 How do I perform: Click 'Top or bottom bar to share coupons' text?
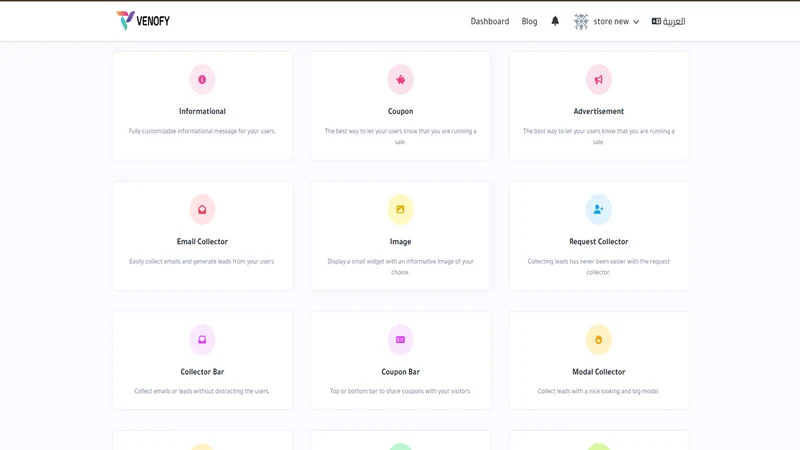(x=401, y=391)
